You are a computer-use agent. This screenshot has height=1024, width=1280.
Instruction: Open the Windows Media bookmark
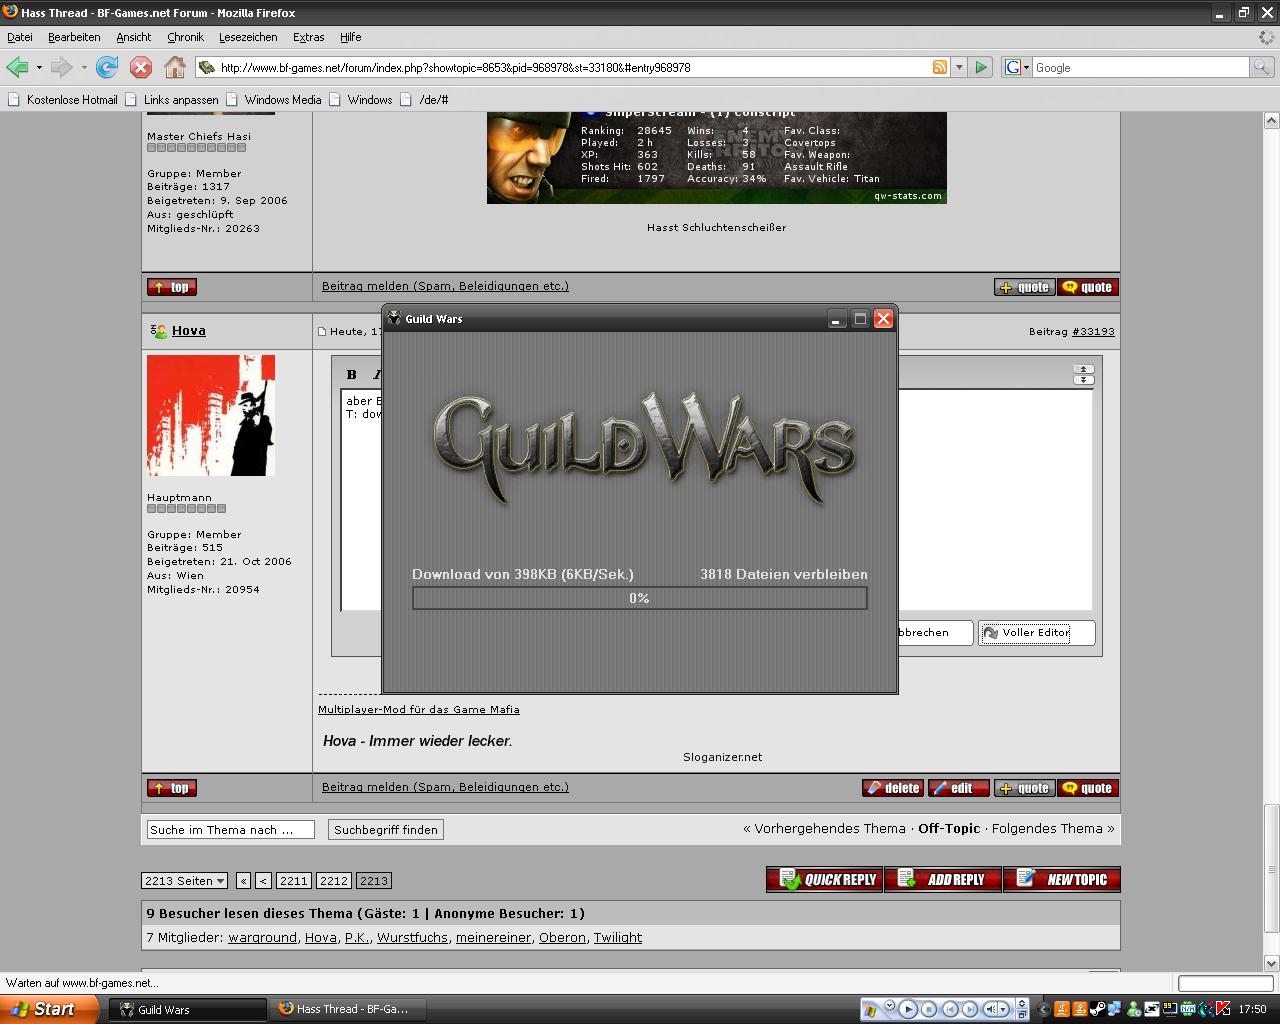coord(273,99)
